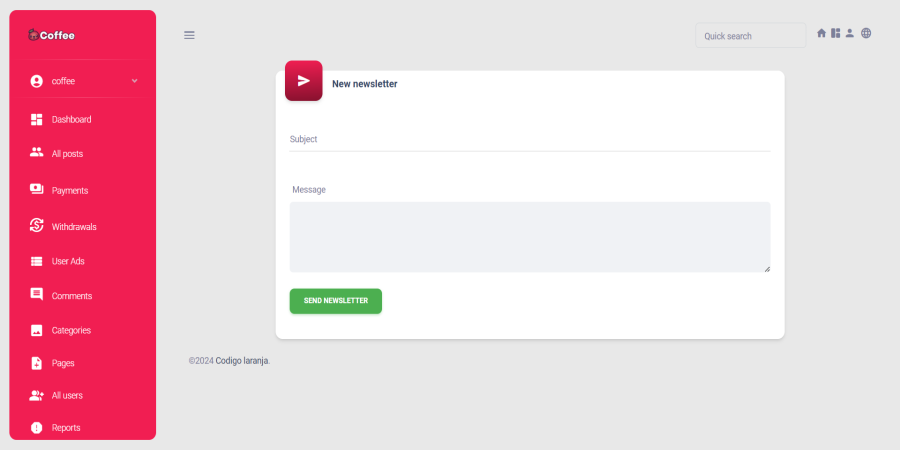Select Withdrawals in the sidebar
The width and height of the screenshot is (900, 450).
point(74,227)
